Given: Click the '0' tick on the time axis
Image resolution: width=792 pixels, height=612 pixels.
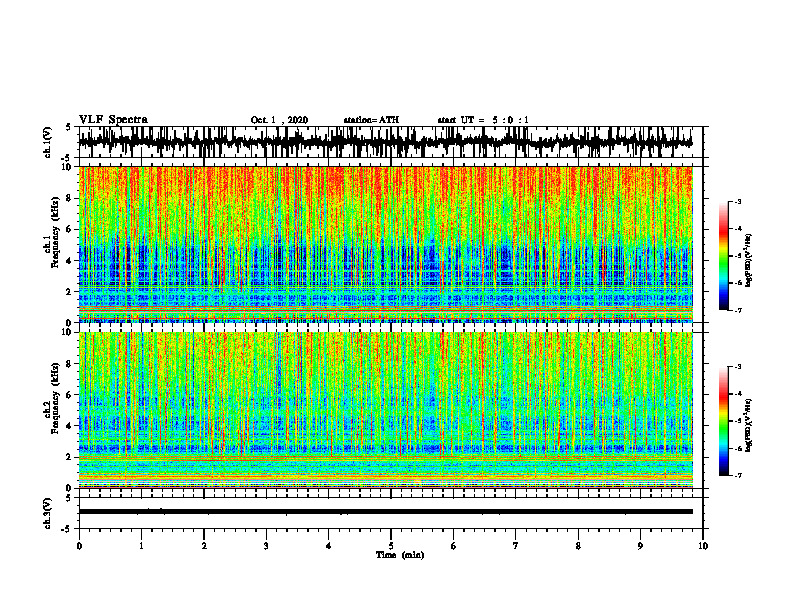Looking at the screenshot, I should click(x=79, y=546).
